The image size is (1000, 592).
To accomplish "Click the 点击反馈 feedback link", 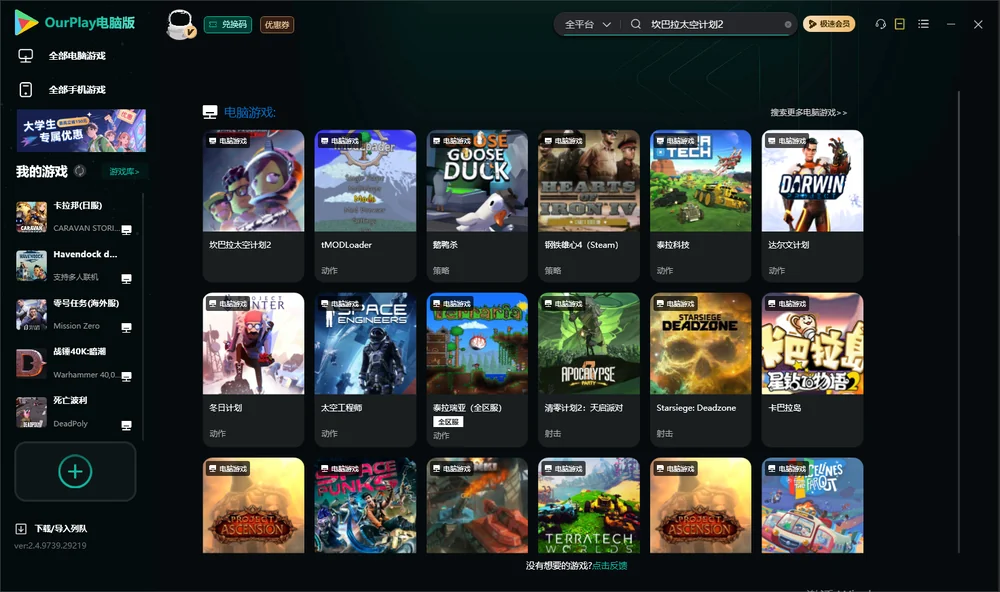I will [x=610, y=565].
